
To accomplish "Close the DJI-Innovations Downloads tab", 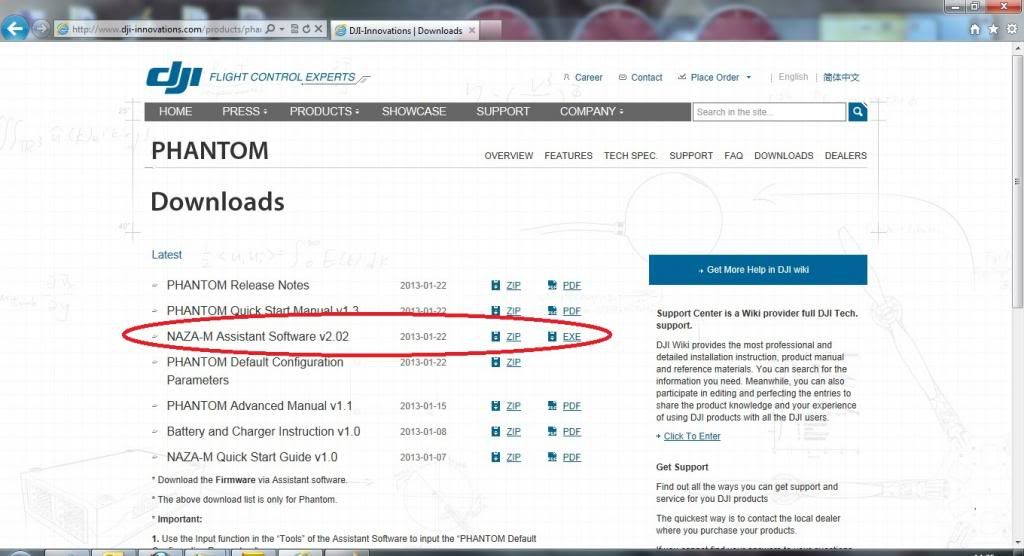I will [x=472, y=30].
